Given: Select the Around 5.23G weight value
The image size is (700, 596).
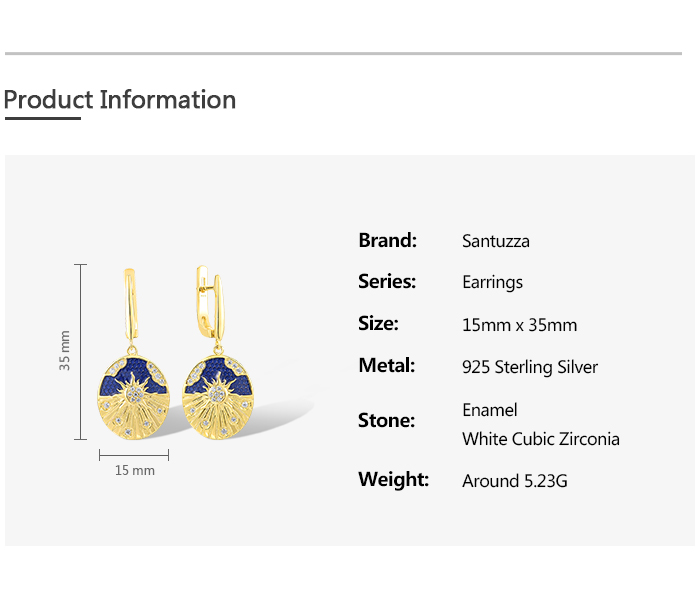Looking at the screenshot, I should 515,481.
